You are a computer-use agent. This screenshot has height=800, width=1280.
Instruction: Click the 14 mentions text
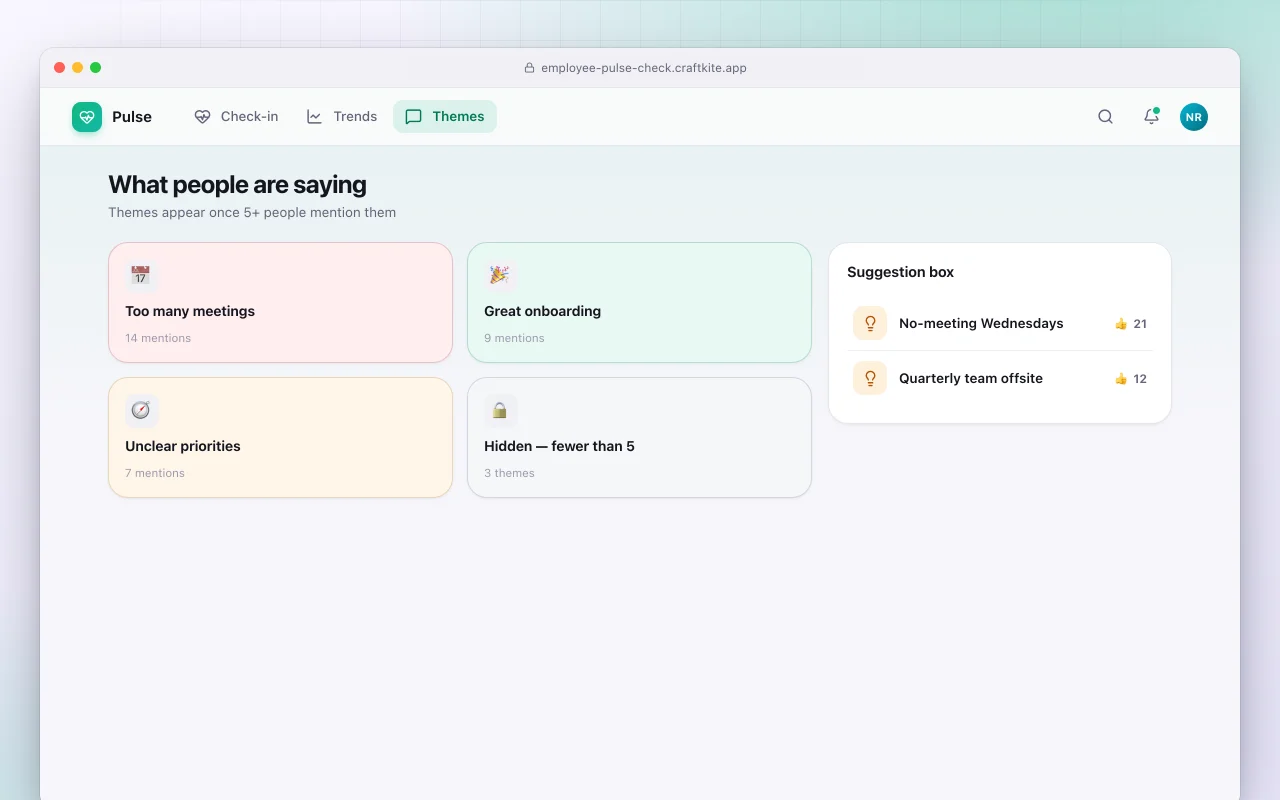[158, 338]
